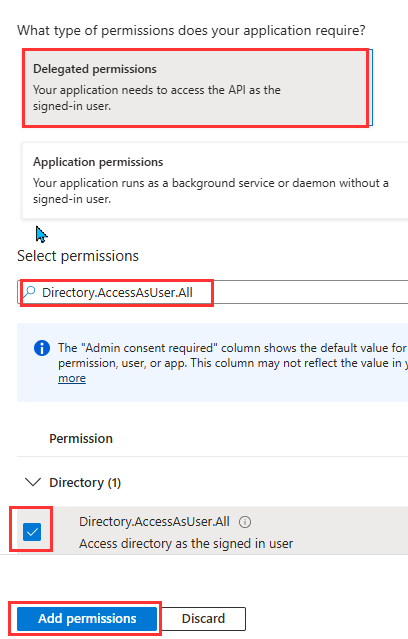Click the Discard button
The height and width of the screenshot is (639, 408).
(203, 619)
